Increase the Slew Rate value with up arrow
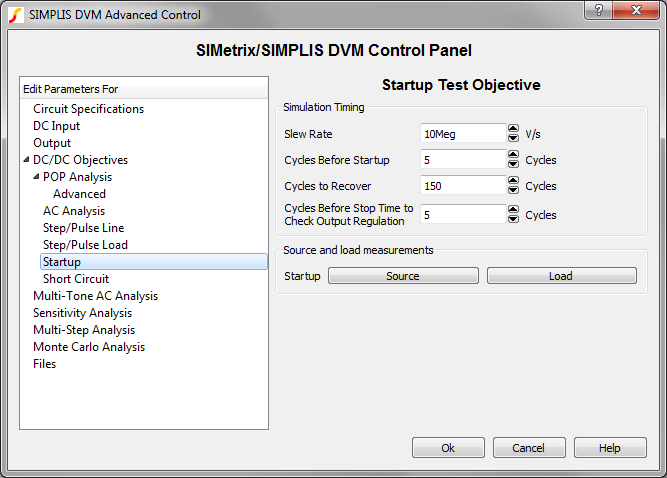 click(x=513, y=129)
